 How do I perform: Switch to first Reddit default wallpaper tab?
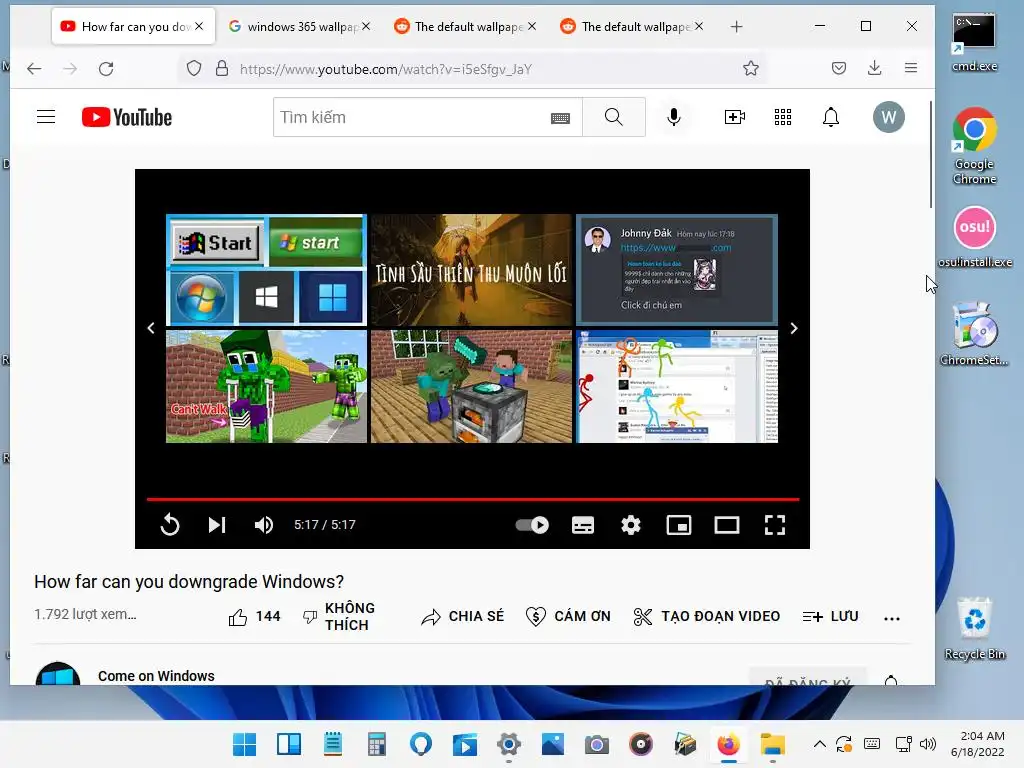pos(460,26)
